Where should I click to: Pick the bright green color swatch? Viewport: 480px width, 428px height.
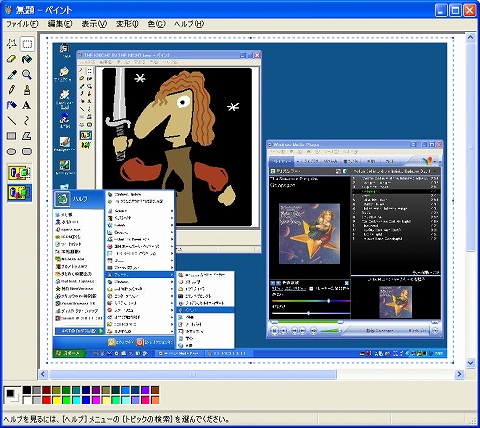tap(66, 400)
